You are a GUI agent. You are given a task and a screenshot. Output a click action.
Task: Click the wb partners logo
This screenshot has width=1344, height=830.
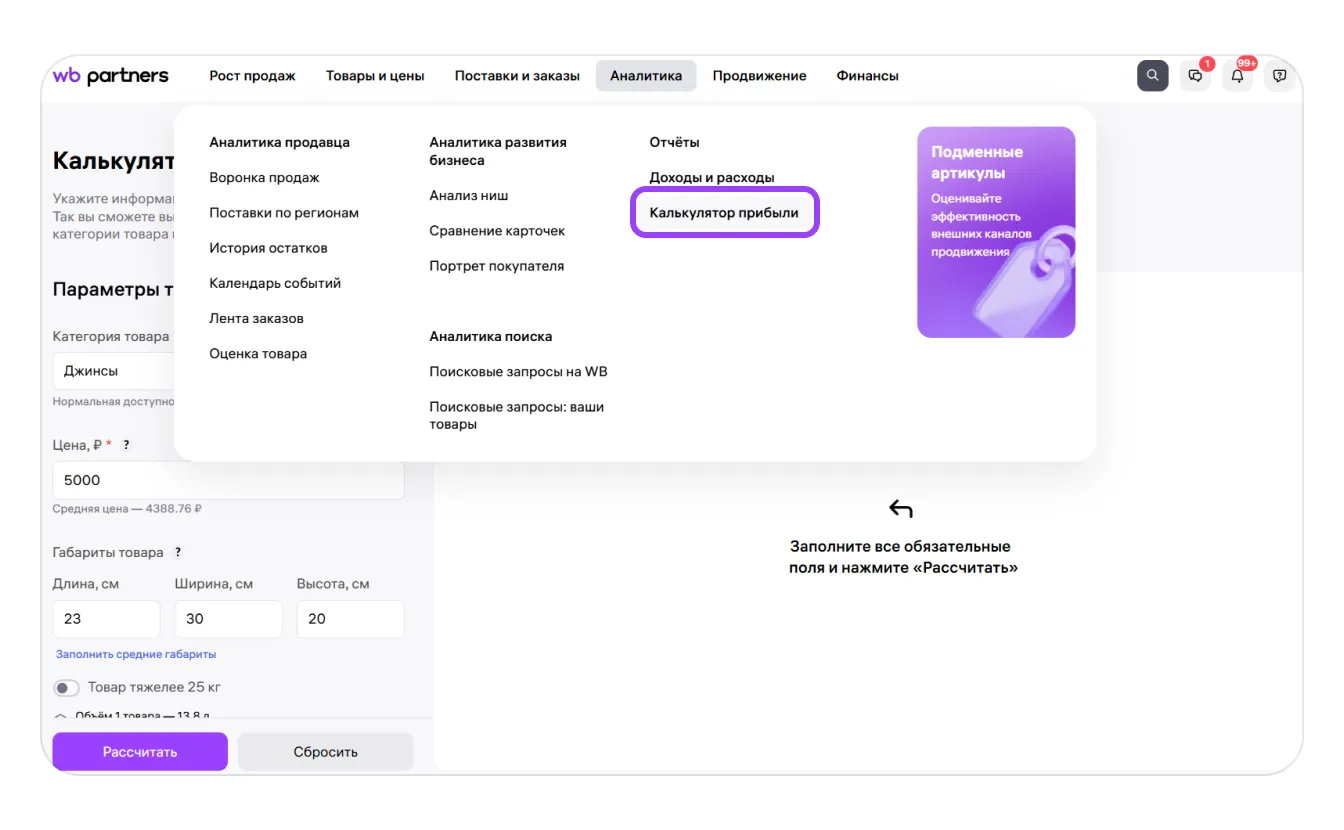pos(110,76)
